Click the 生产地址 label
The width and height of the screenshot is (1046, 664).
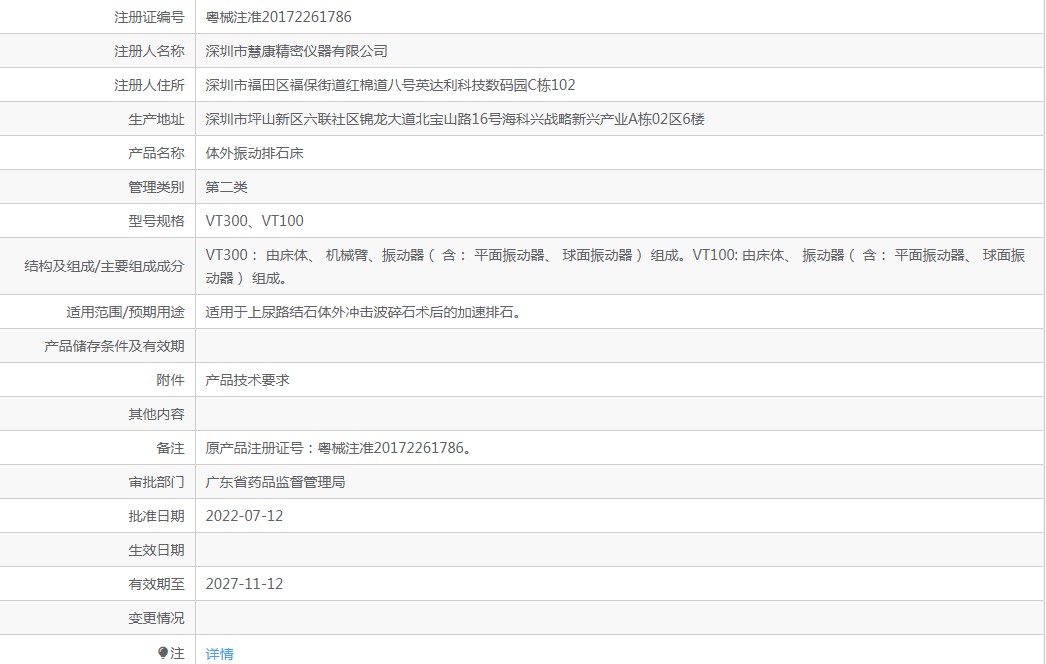[x=156, y=119]
